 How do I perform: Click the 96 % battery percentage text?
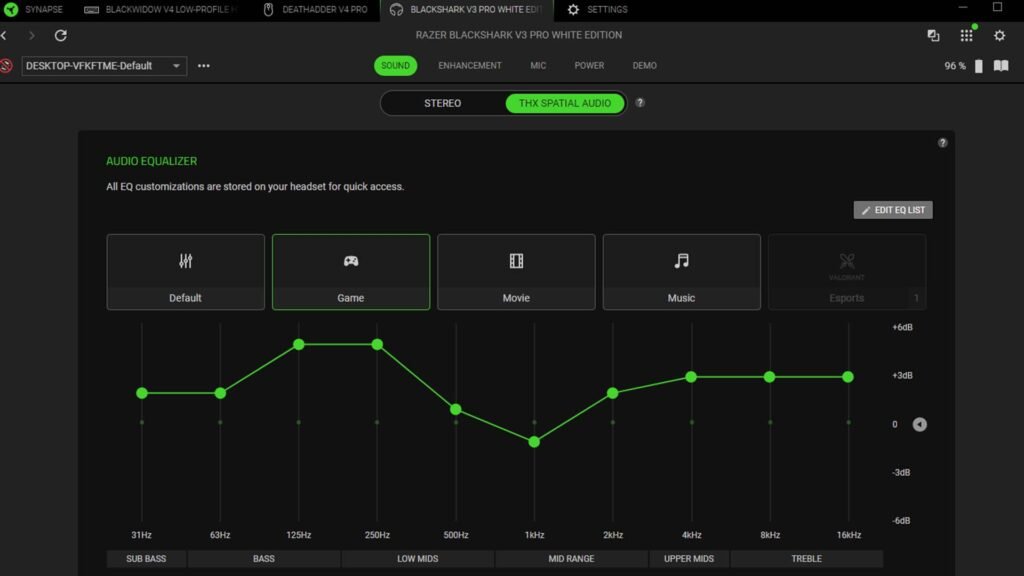click(x=955, y=66)
